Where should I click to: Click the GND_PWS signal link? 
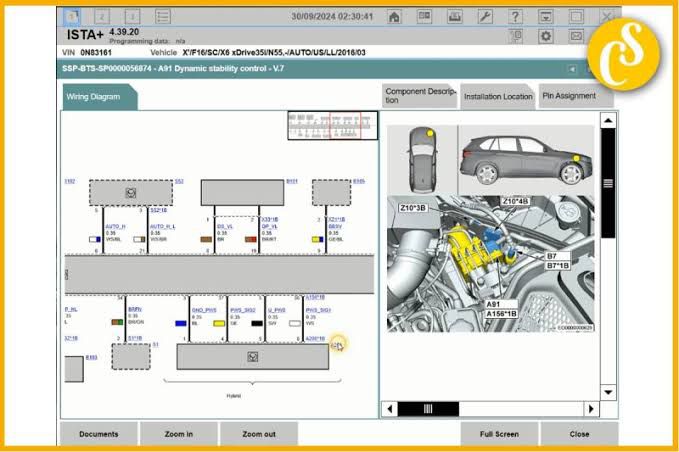(x=204, y=310)
